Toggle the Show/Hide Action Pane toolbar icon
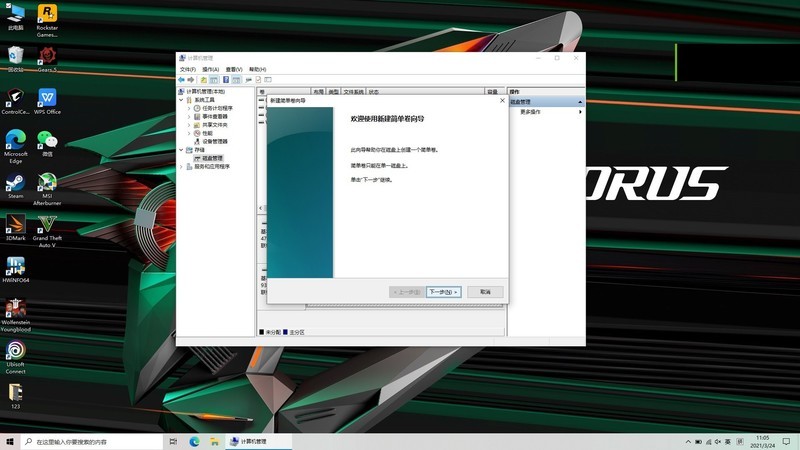This screenshot has width=800, height=450. (236, 80)
